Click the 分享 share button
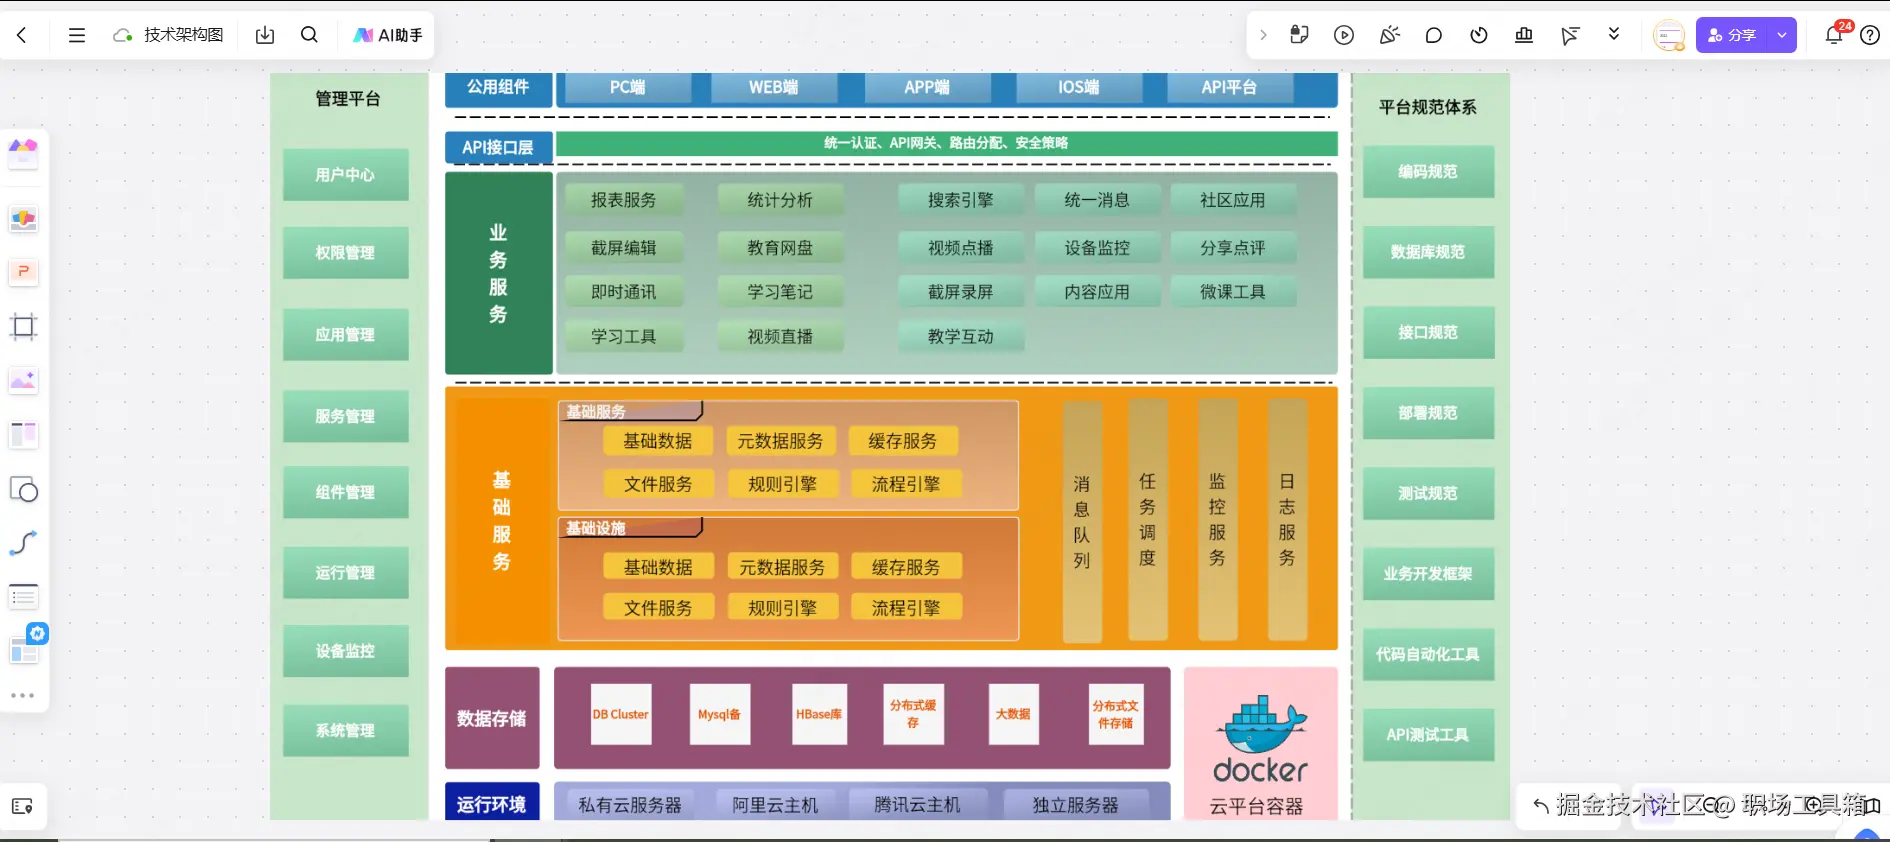The height and width of the screenshot is (842, 1890). [1732, 35]
